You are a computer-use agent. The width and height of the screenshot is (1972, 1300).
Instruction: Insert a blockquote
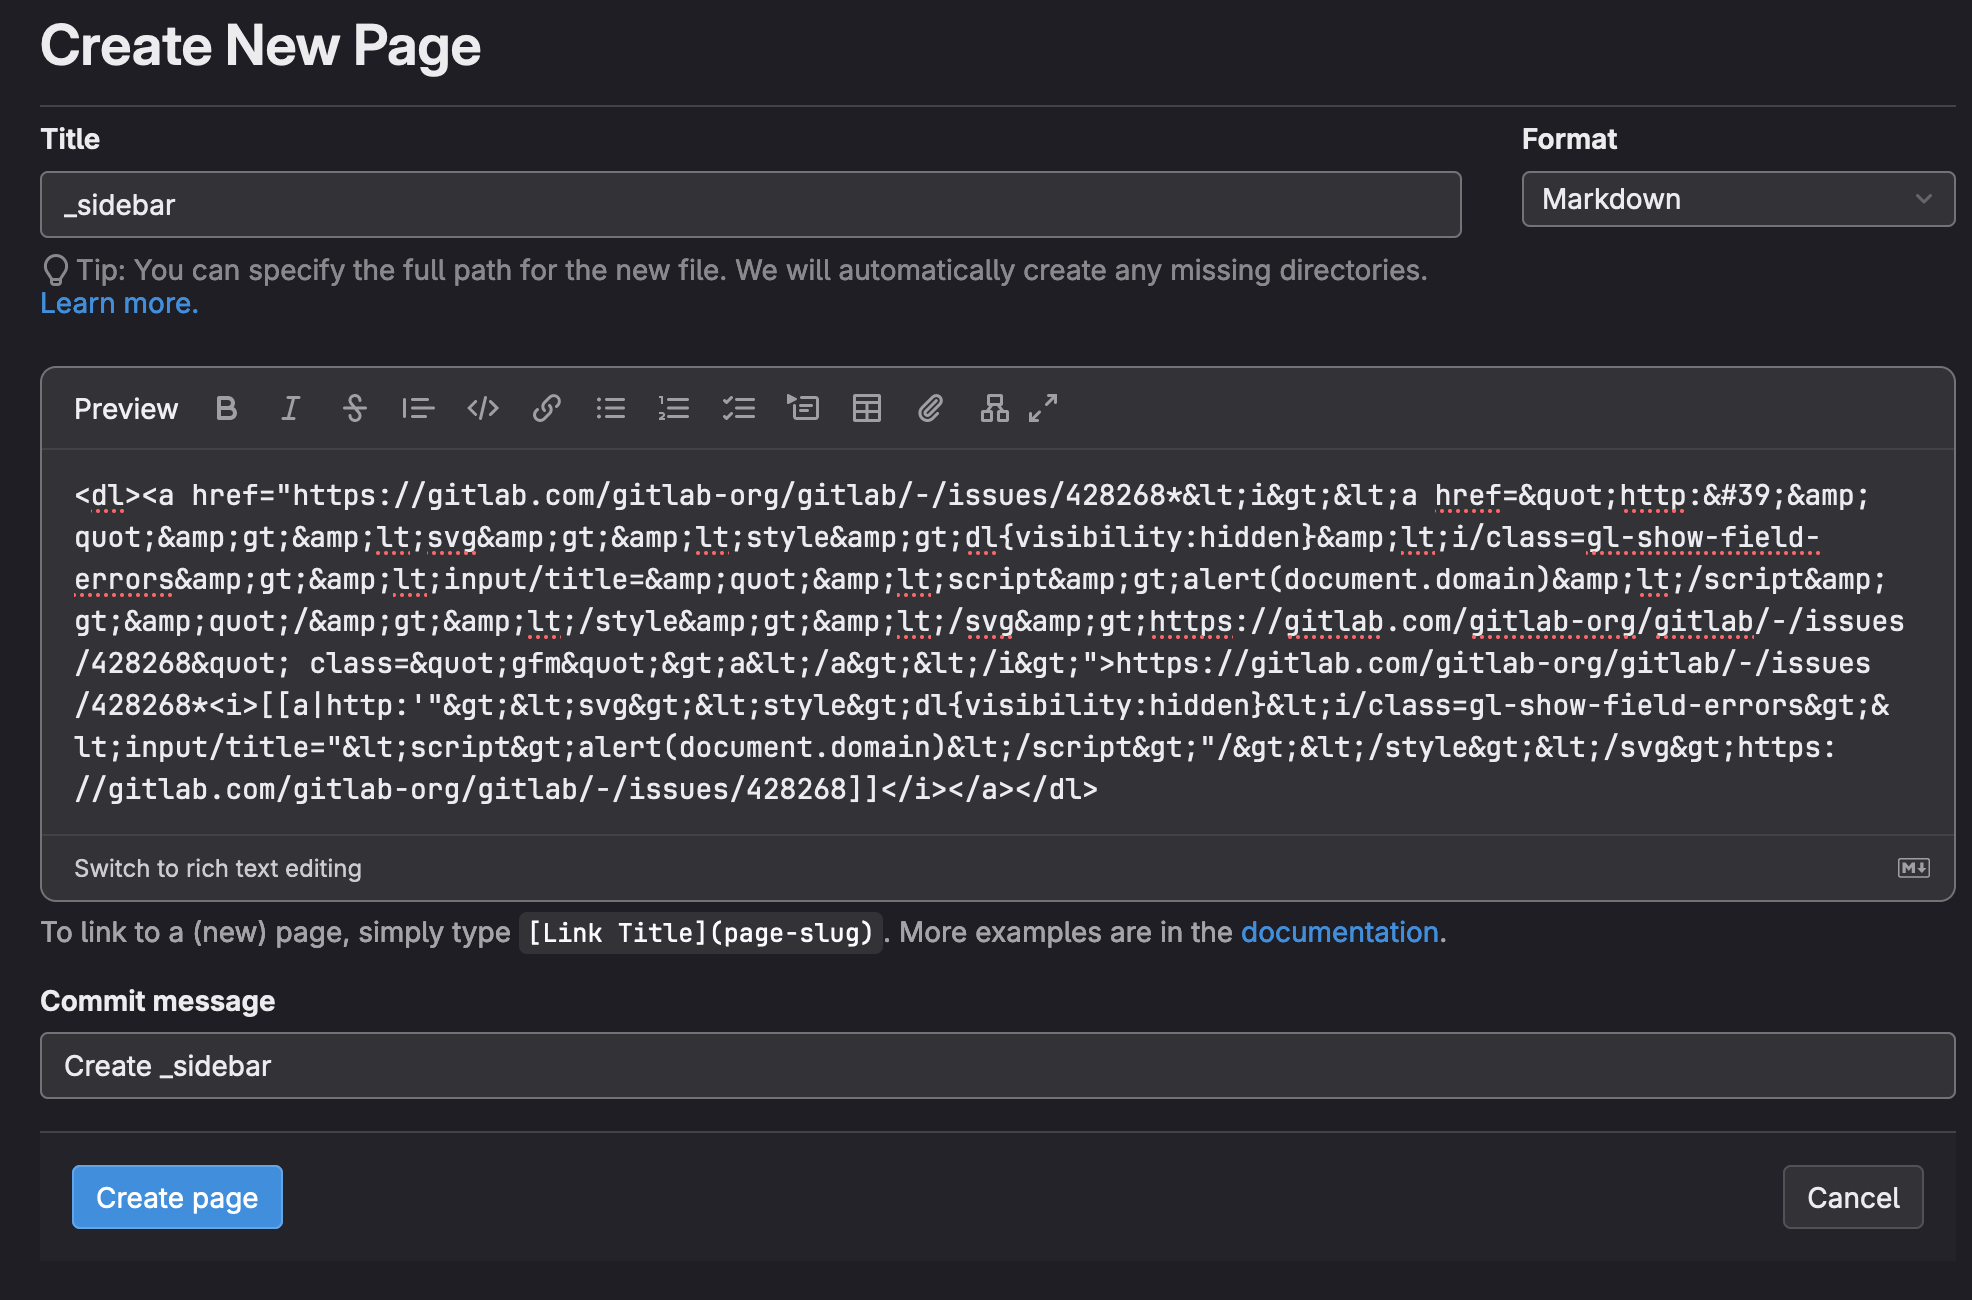click(x=418, y=408)
